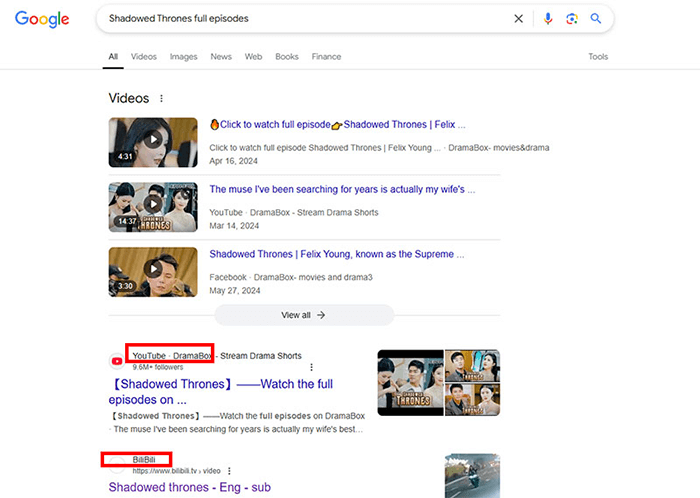Image resolution: width=700 pixels, height=498 pixels.
Task: Click the 'Apr 16, 2024' date text
Action: click(233, 161)
